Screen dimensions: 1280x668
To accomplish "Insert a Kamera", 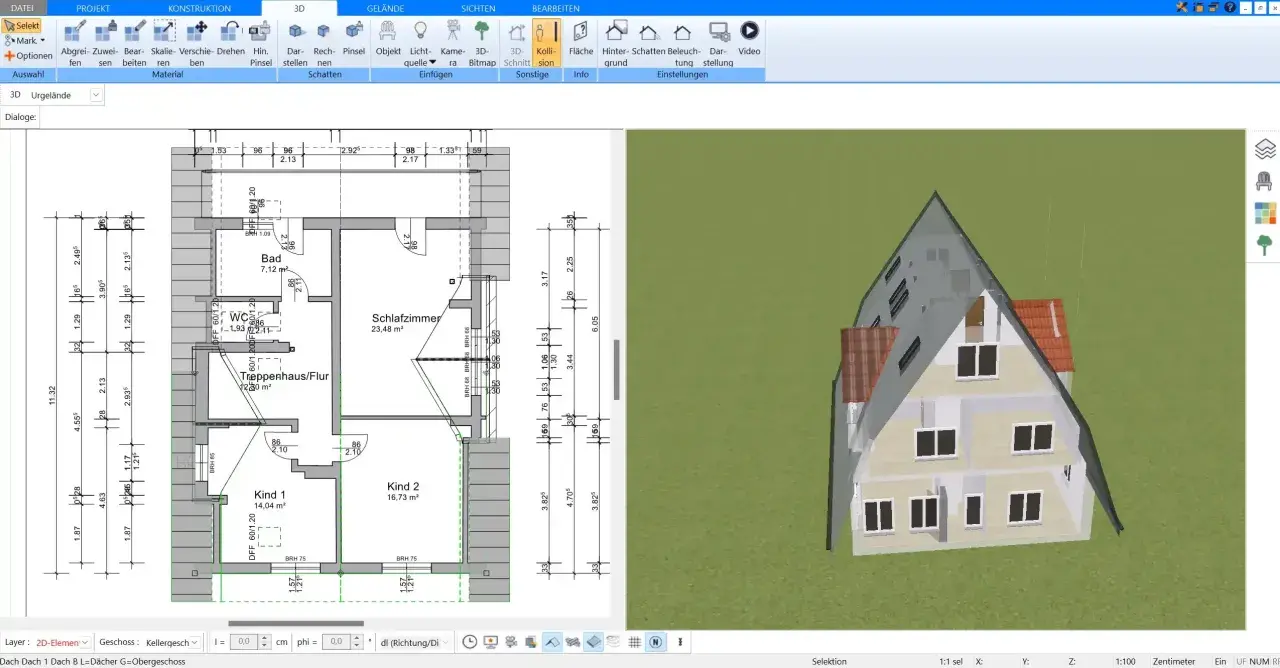I will click(x=452, y=42).
